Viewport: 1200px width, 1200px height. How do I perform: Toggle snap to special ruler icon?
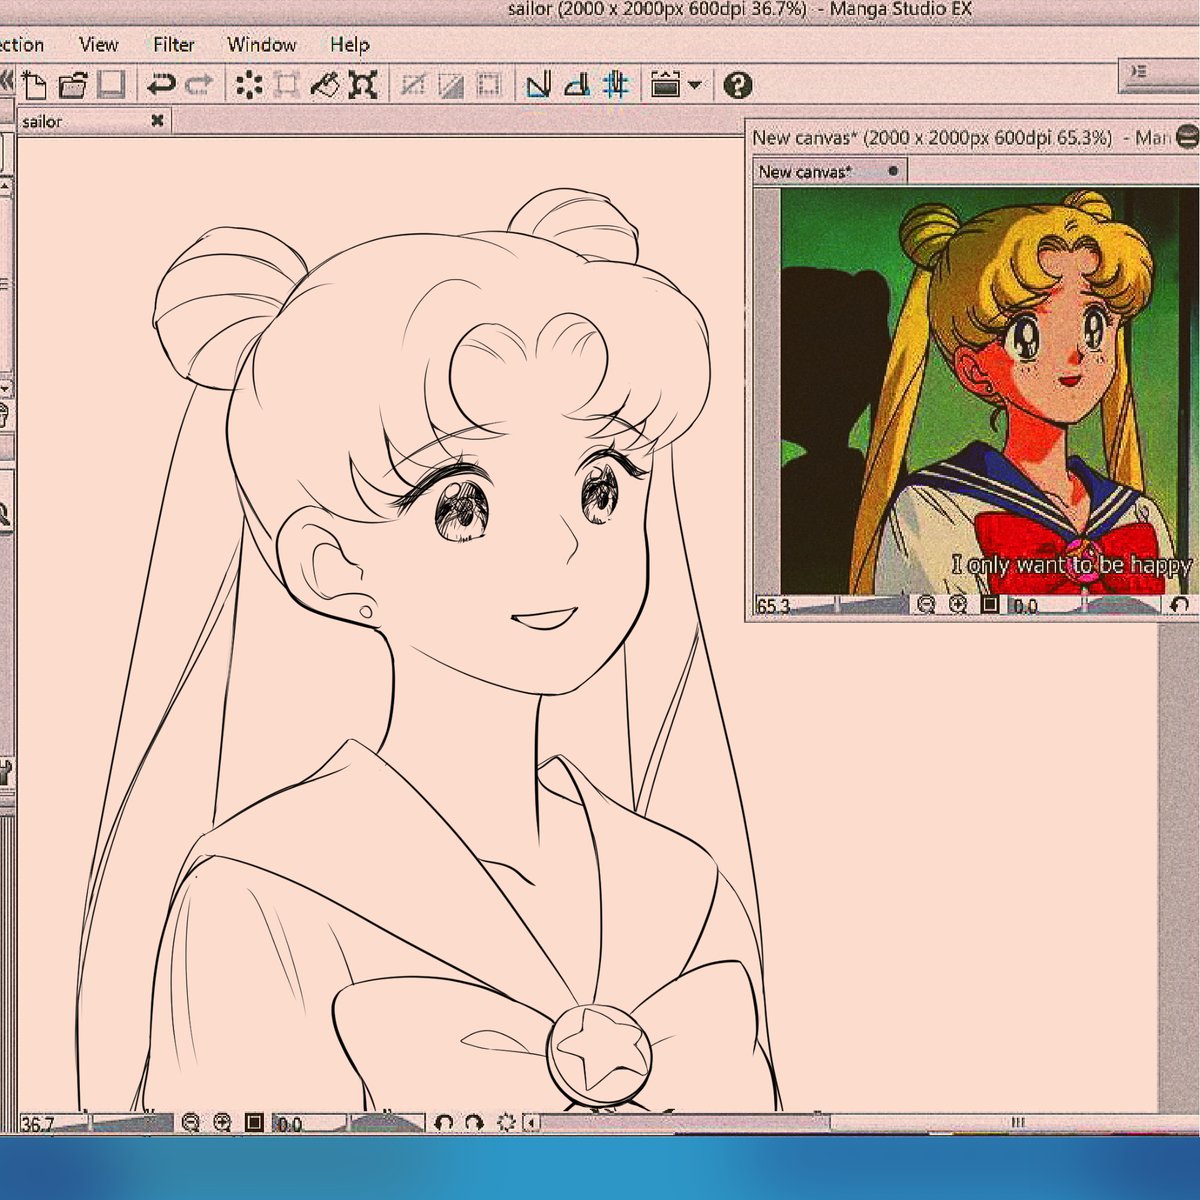577,85
